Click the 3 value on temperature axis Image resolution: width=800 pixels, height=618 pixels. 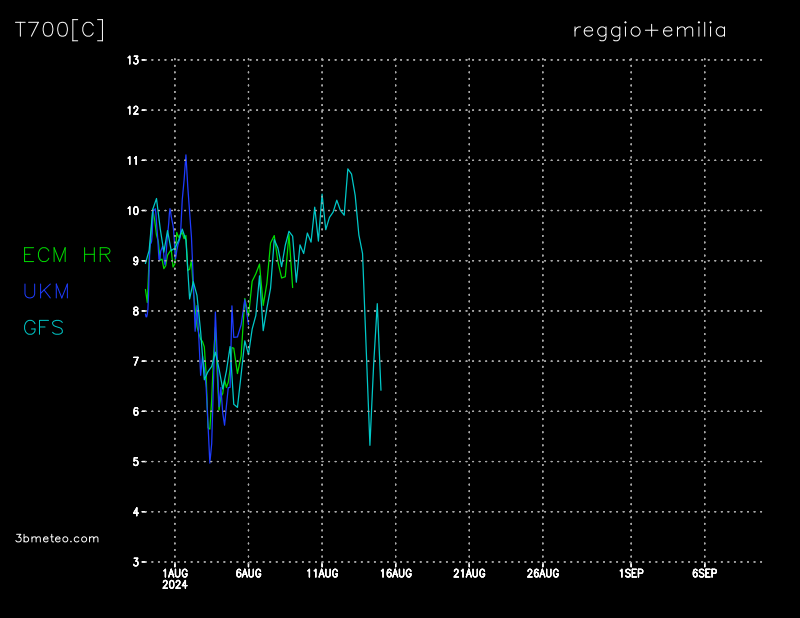(x=134, y=562)
